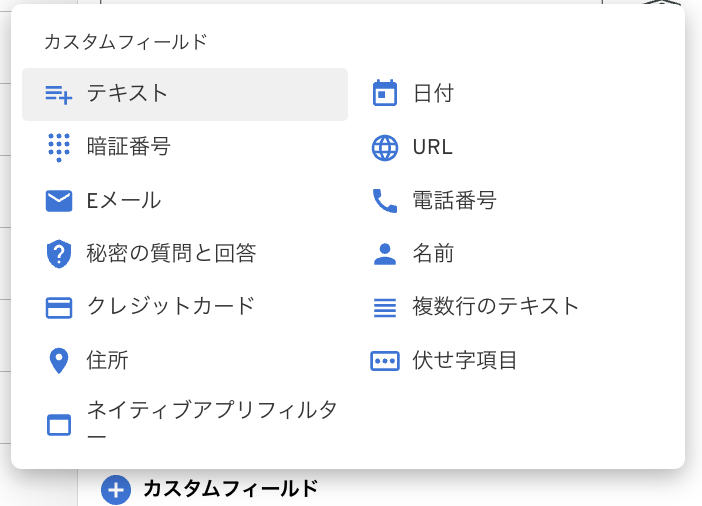702x506 pixels.
Task: Choose 暗証番号 field type
Action: [129, 147]
